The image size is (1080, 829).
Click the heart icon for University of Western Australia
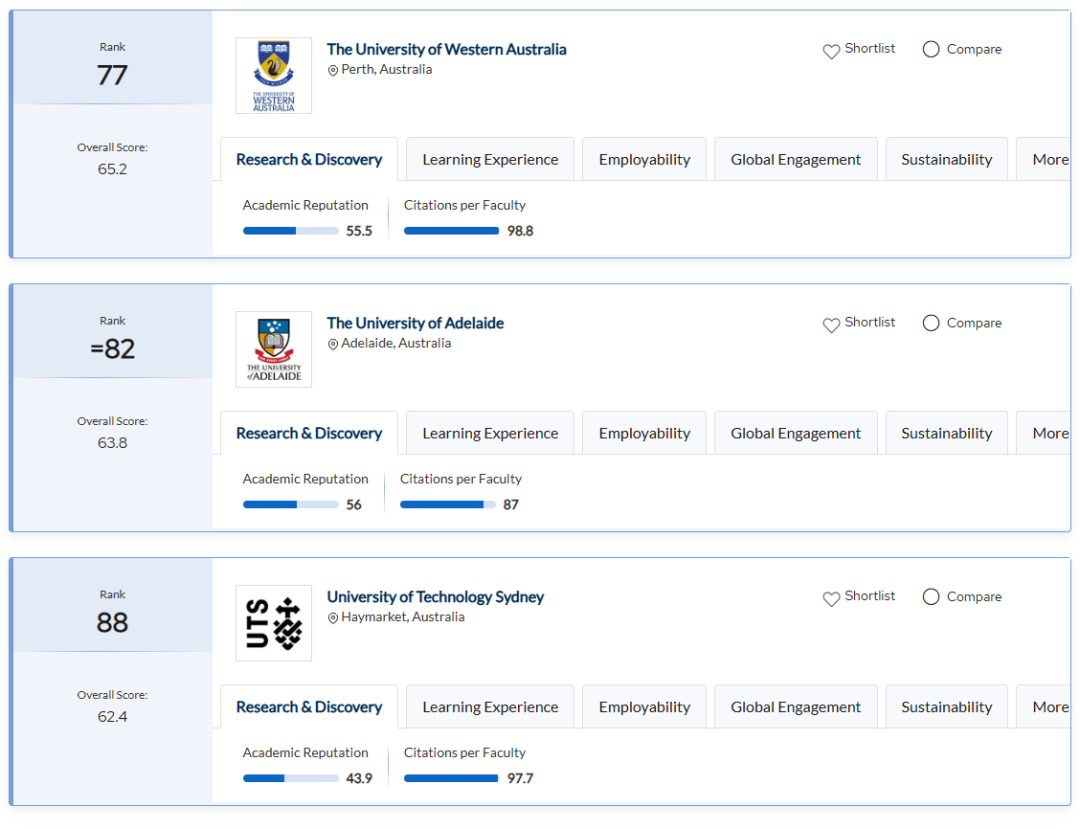click(x=831, y=51)
